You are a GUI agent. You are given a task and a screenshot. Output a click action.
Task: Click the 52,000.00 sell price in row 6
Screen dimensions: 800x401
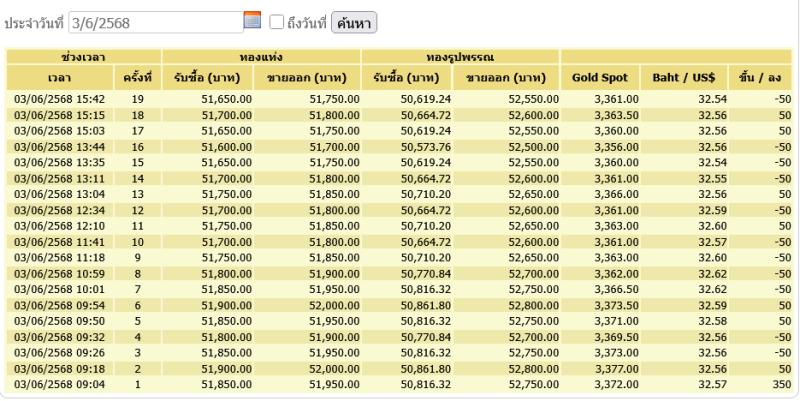click(x=334, y=306)
